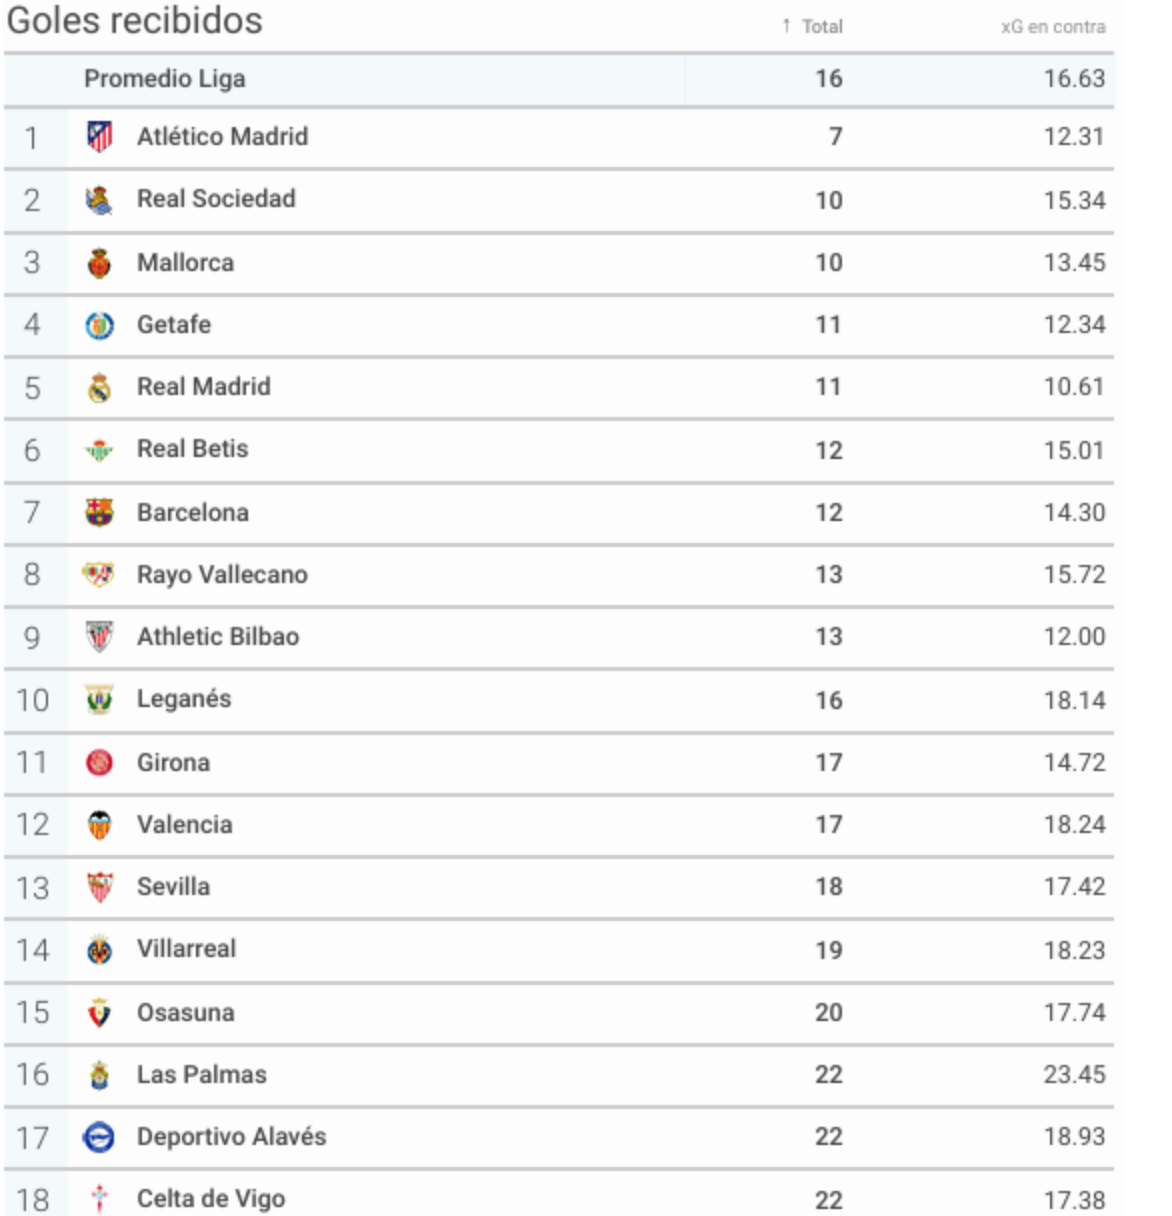
Task: Sort by the Total column header
Action: tap(822, 27)
